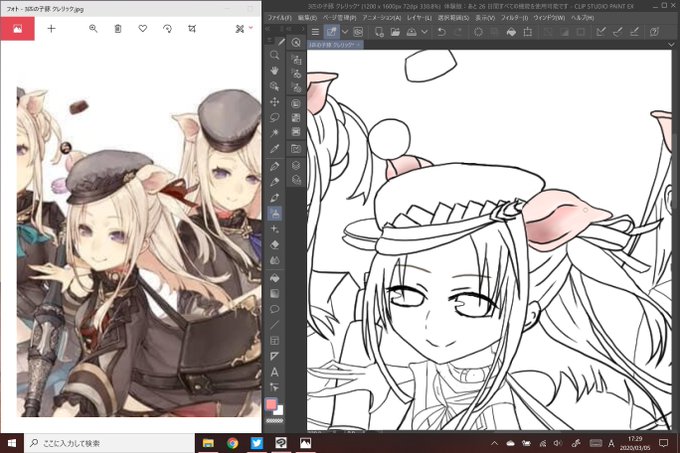Image resolution: width=680 pixels, height=453 pixels.
Task: Click the Open file folder icon in command bar
Action: tap(395, 32)
